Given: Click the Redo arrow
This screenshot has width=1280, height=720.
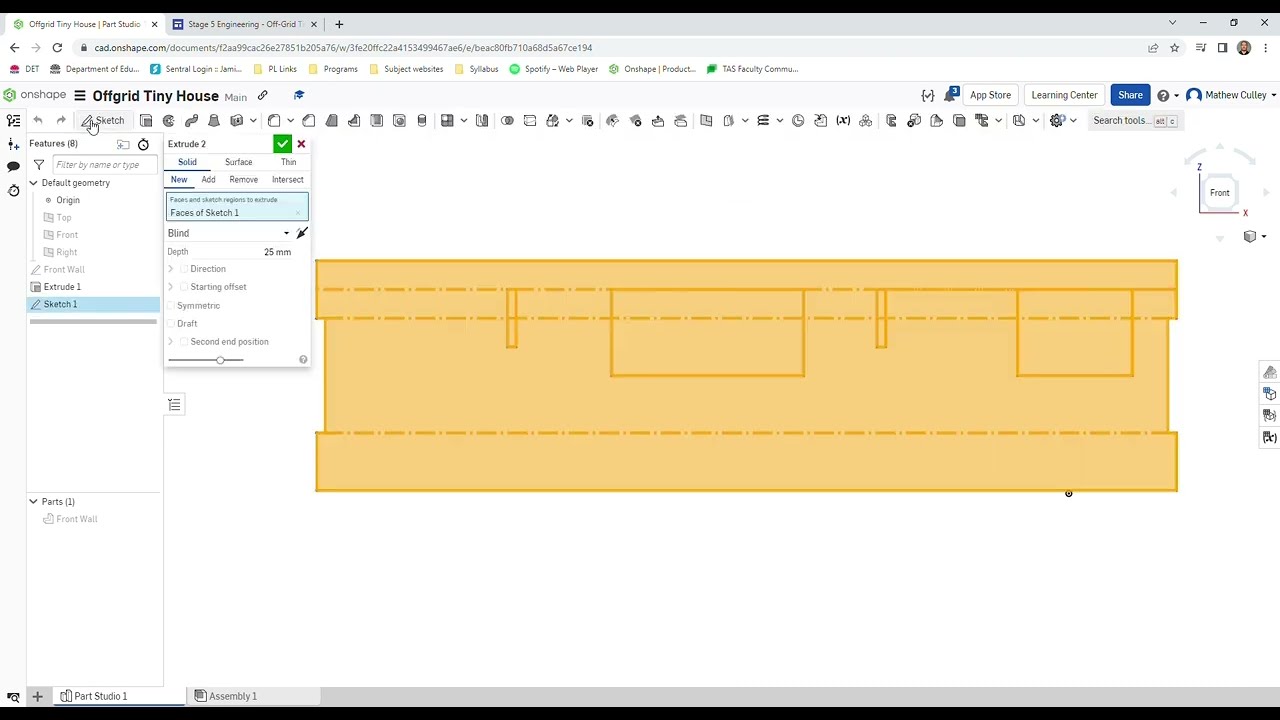Looking at the screenshot, I should click(x=61, y=120).
